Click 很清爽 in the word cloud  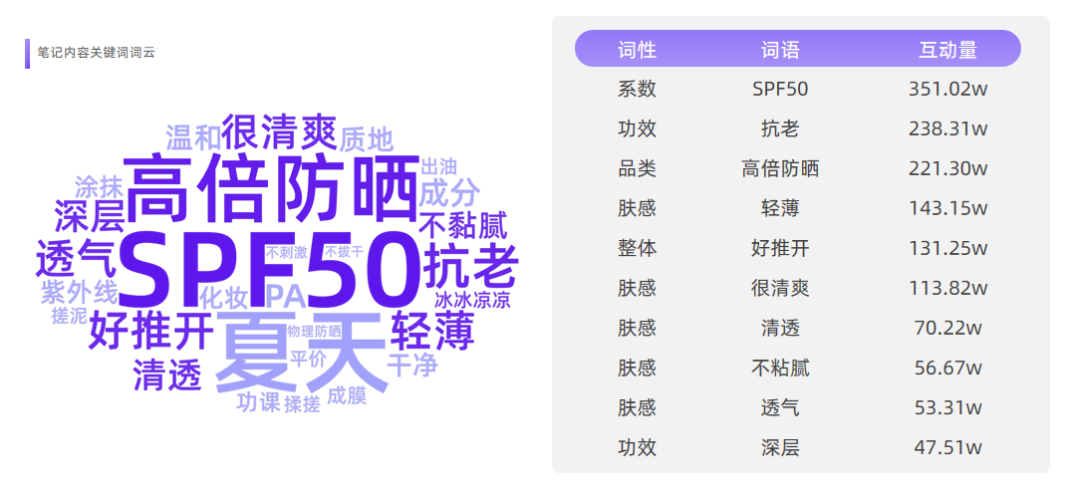coord(278,132)
